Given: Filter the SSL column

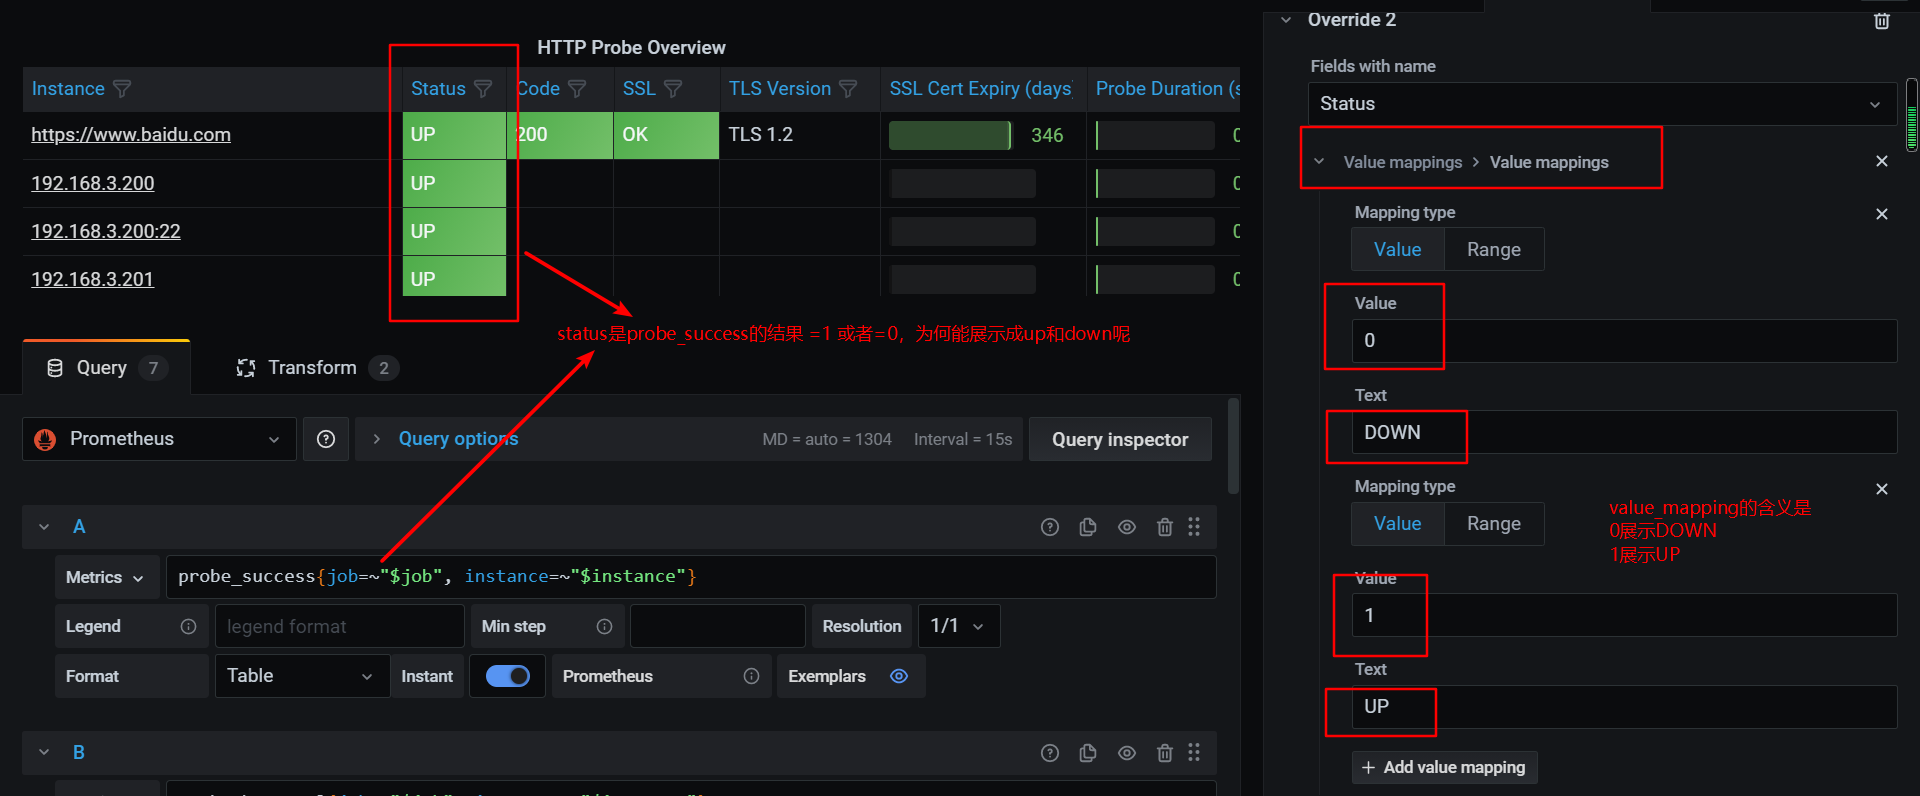Looking at the screenshot, I should click(673, 89).
